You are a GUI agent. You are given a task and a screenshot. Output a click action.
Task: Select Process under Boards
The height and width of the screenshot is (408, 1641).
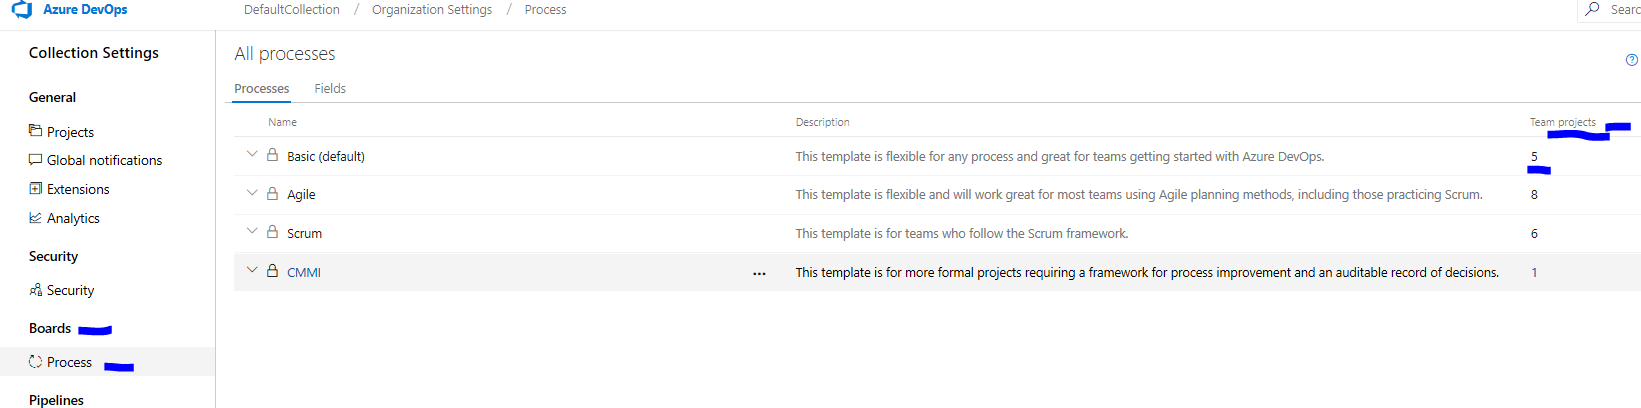[69, 362]
